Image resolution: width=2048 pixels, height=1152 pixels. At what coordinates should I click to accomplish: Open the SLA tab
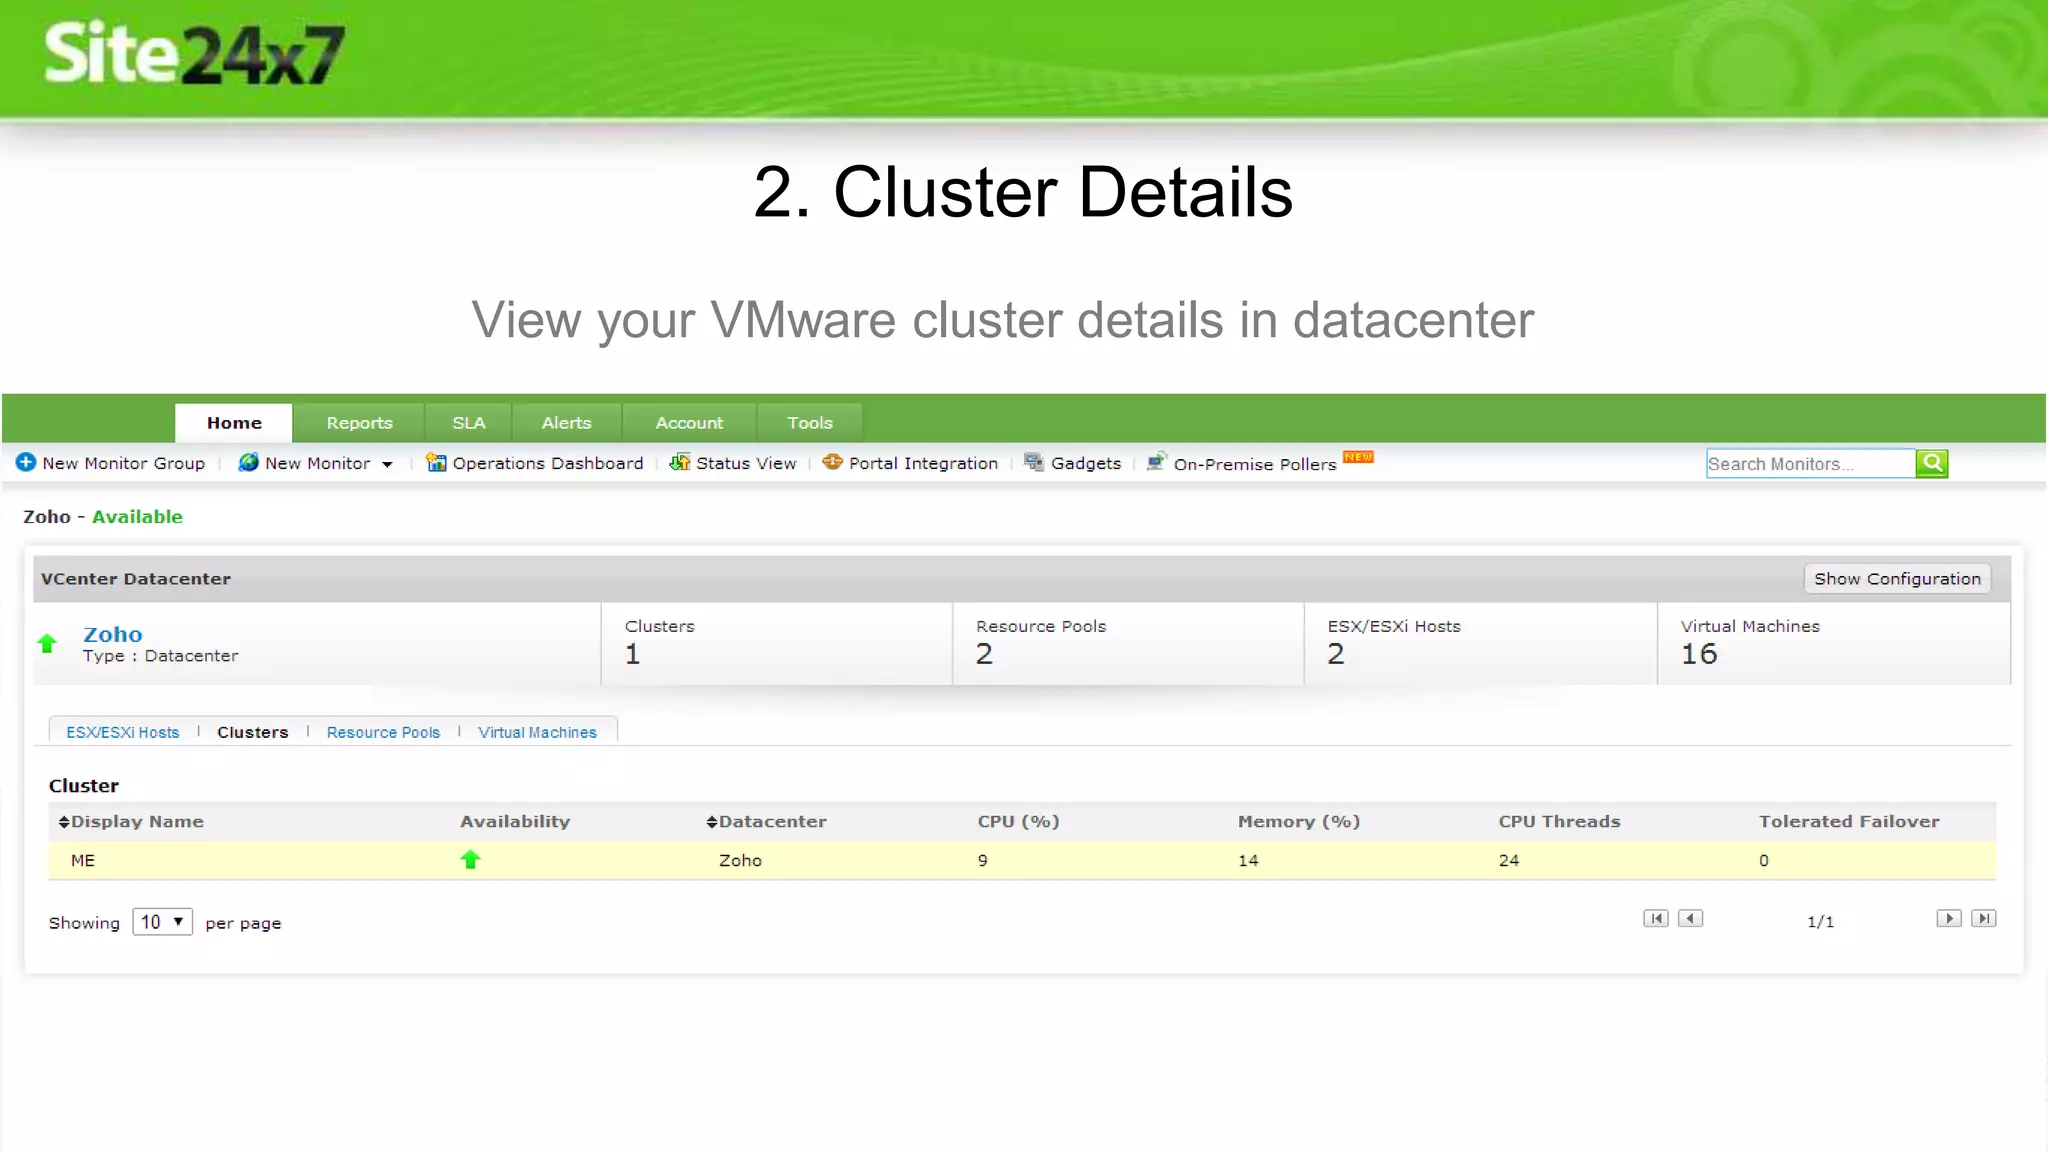(x=468, y=423)
